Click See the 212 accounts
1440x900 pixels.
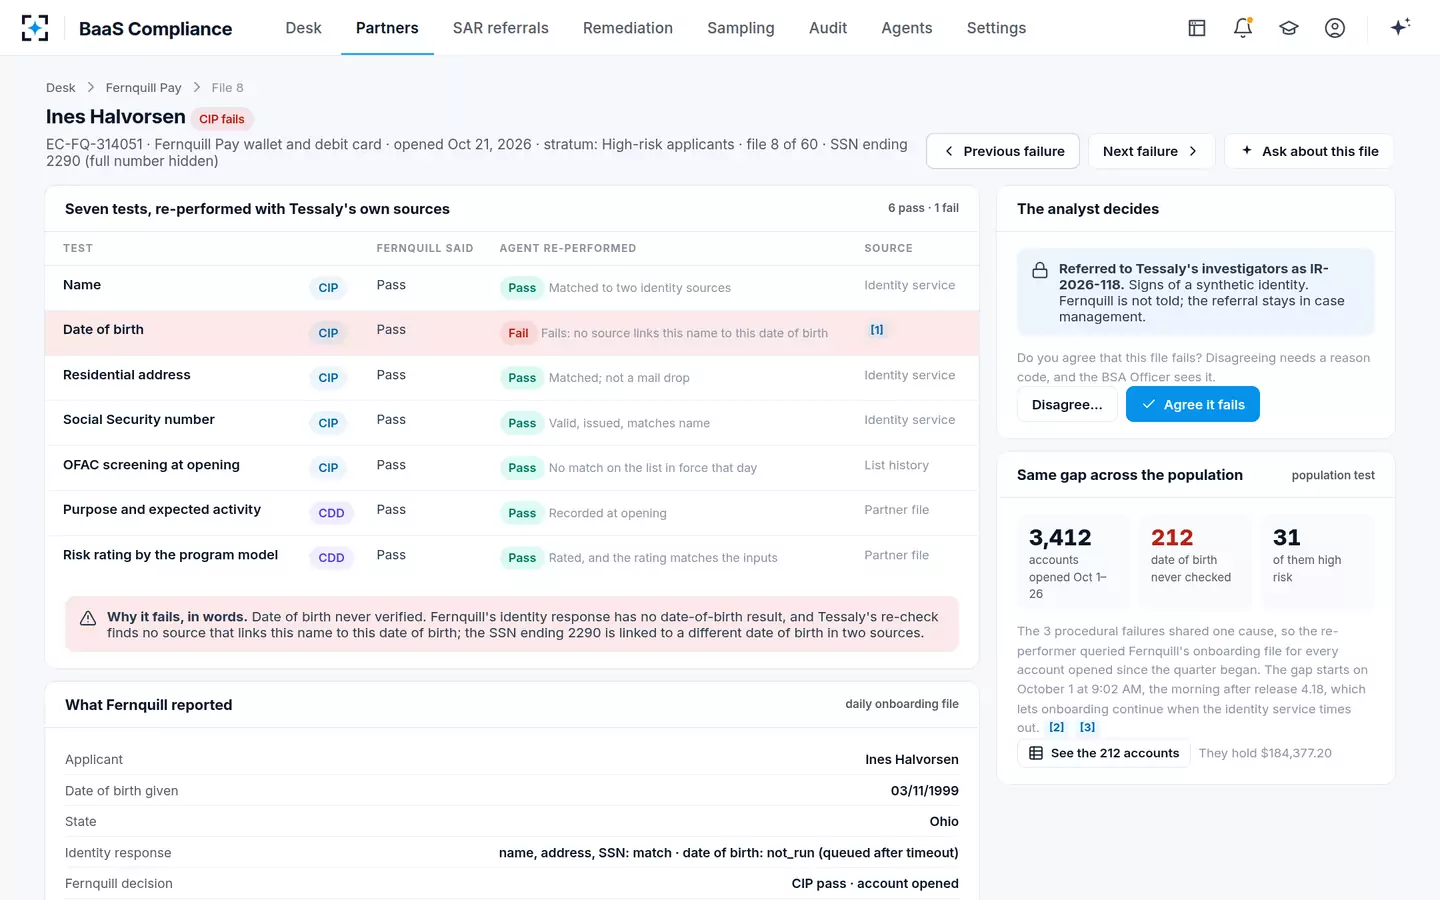point(1104,753)
